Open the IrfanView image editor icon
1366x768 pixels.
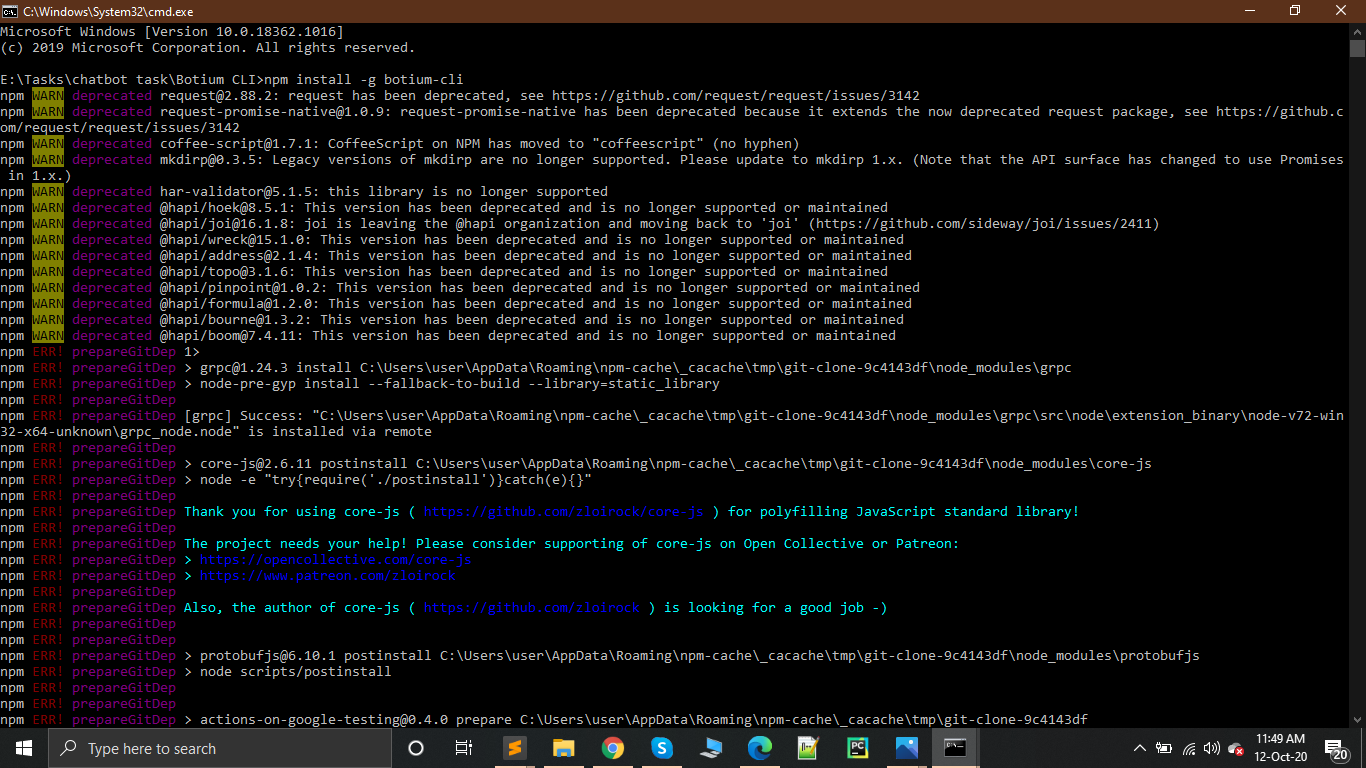point(807,747)
